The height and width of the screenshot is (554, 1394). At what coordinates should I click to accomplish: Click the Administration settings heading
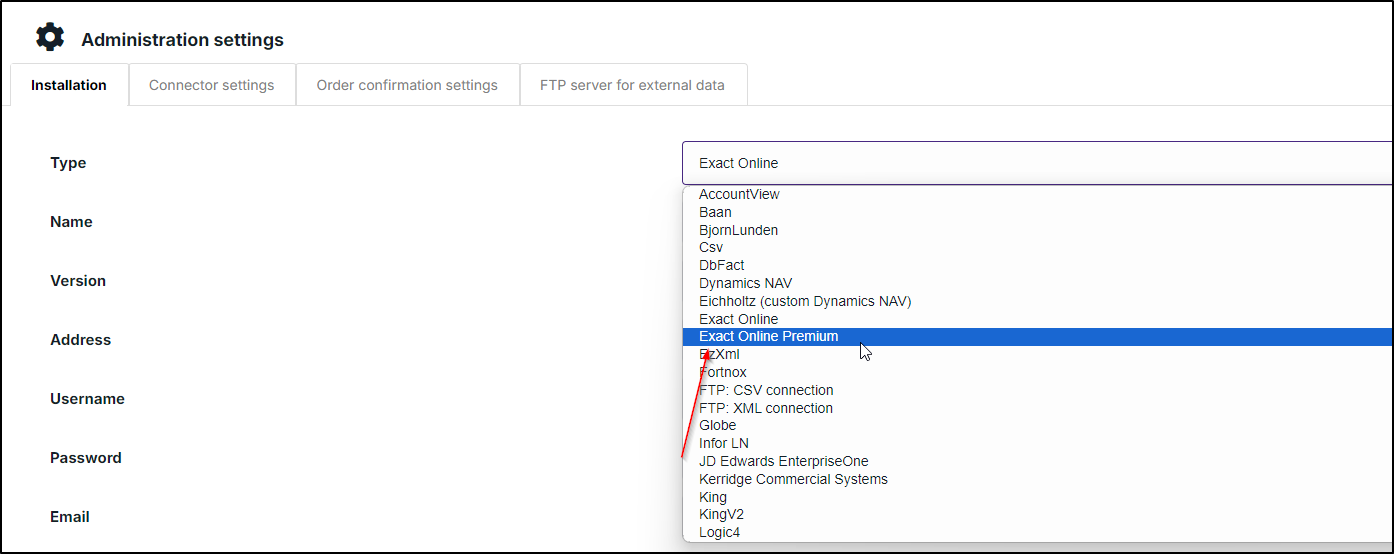(x=182, y=40)
